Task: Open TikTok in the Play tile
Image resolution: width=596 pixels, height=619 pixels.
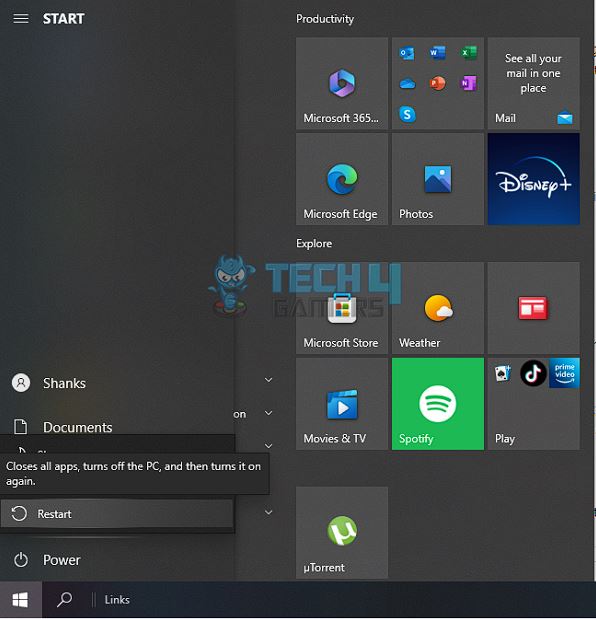Action: [x=533, y=373]
